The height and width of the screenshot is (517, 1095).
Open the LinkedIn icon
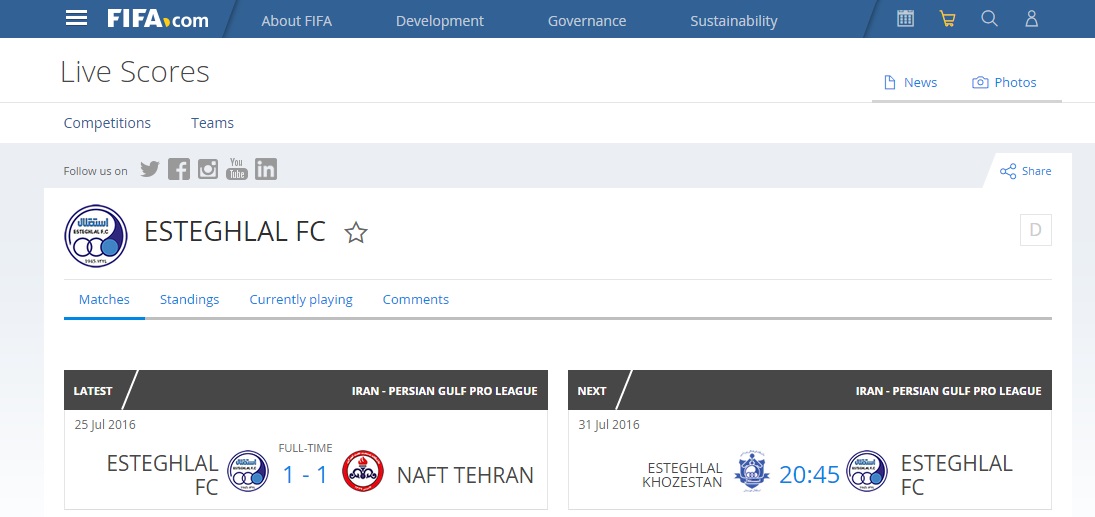[266, 169]
